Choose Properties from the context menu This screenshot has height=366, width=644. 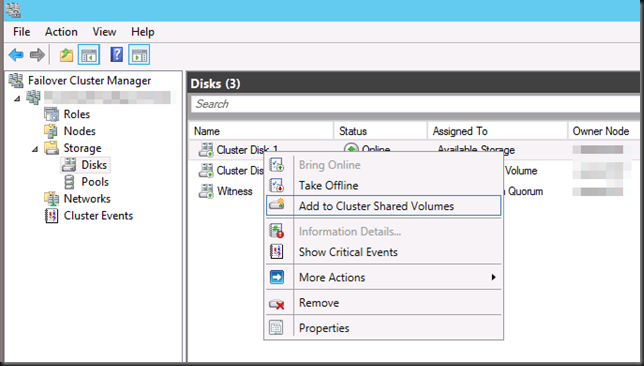point(383,328)
